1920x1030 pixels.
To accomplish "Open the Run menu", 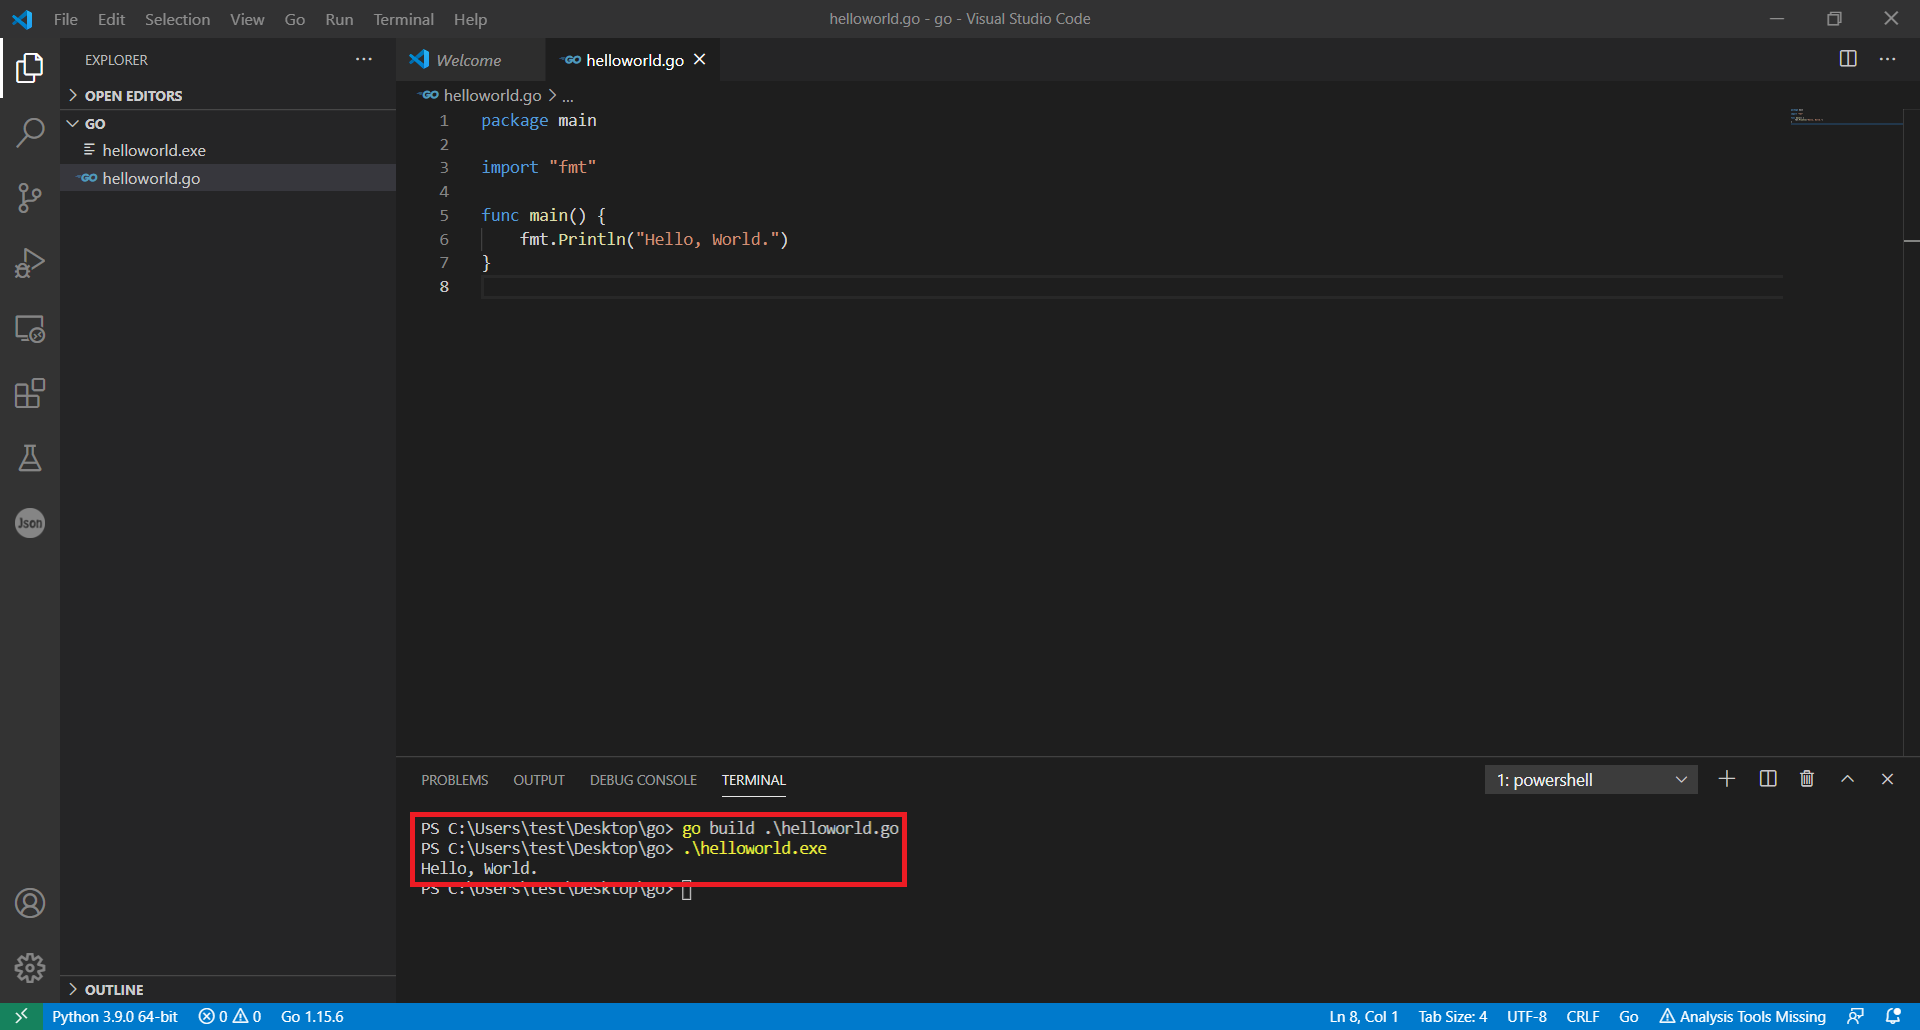I will coord(339,19).
